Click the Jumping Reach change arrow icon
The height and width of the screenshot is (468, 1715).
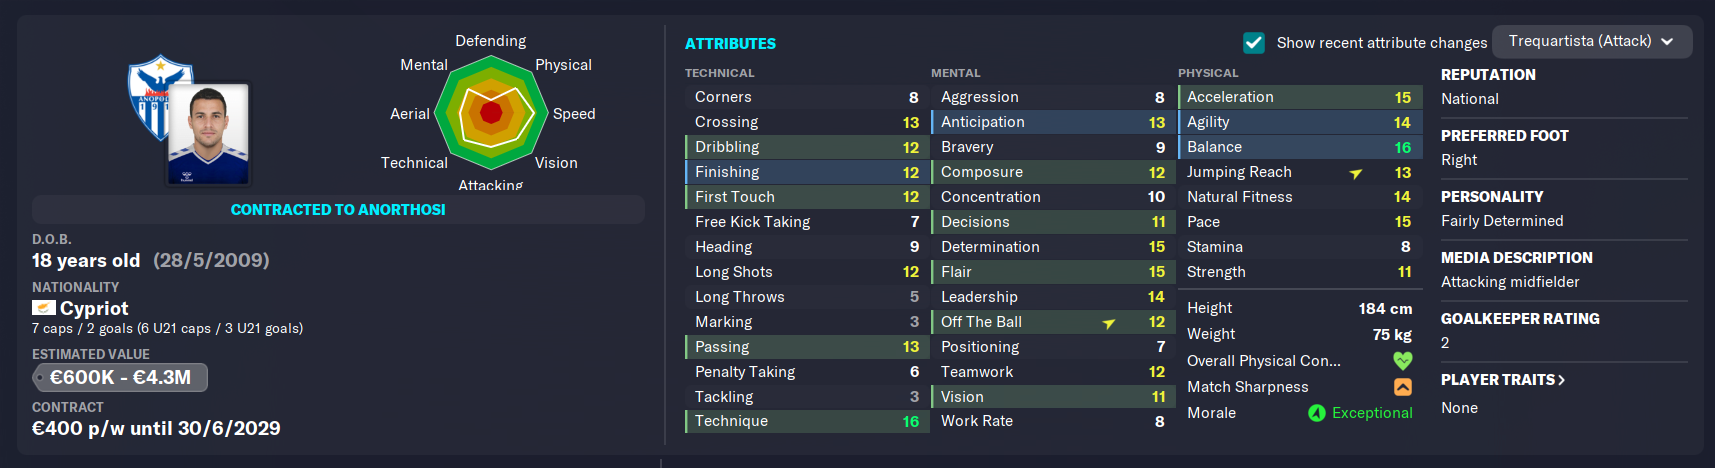[x=1356, y=173]
